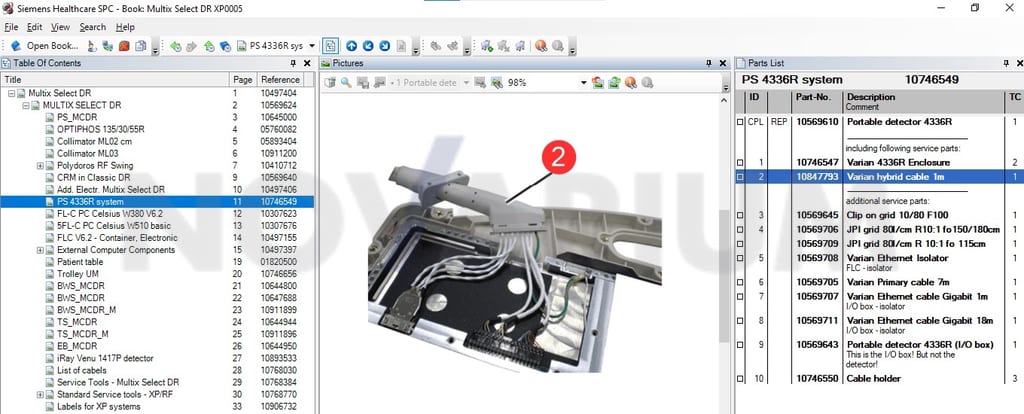This screenshot has width=1024, height=414.
Task: Select iRay Venu 1417P detector entry
Action: coord(105,358)
